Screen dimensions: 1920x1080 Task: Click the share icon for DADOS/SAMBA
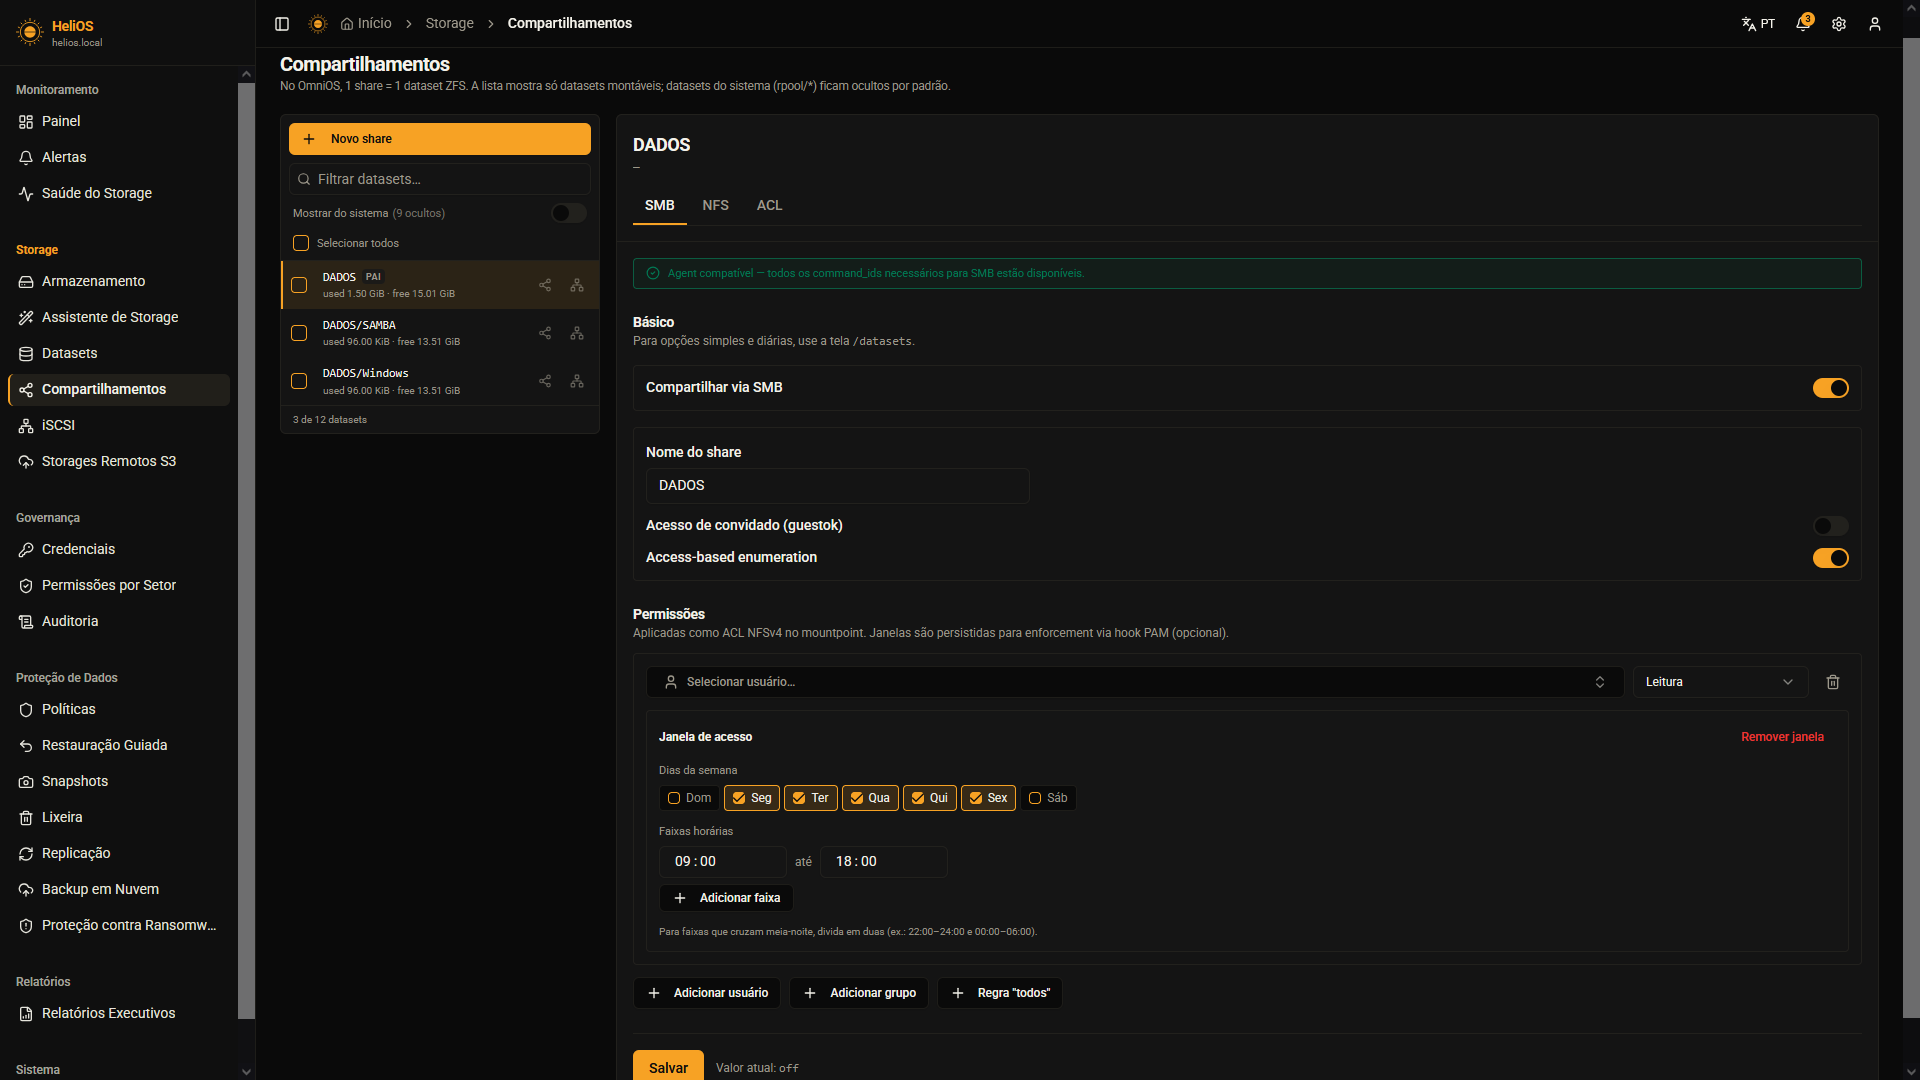pos(545,333)
